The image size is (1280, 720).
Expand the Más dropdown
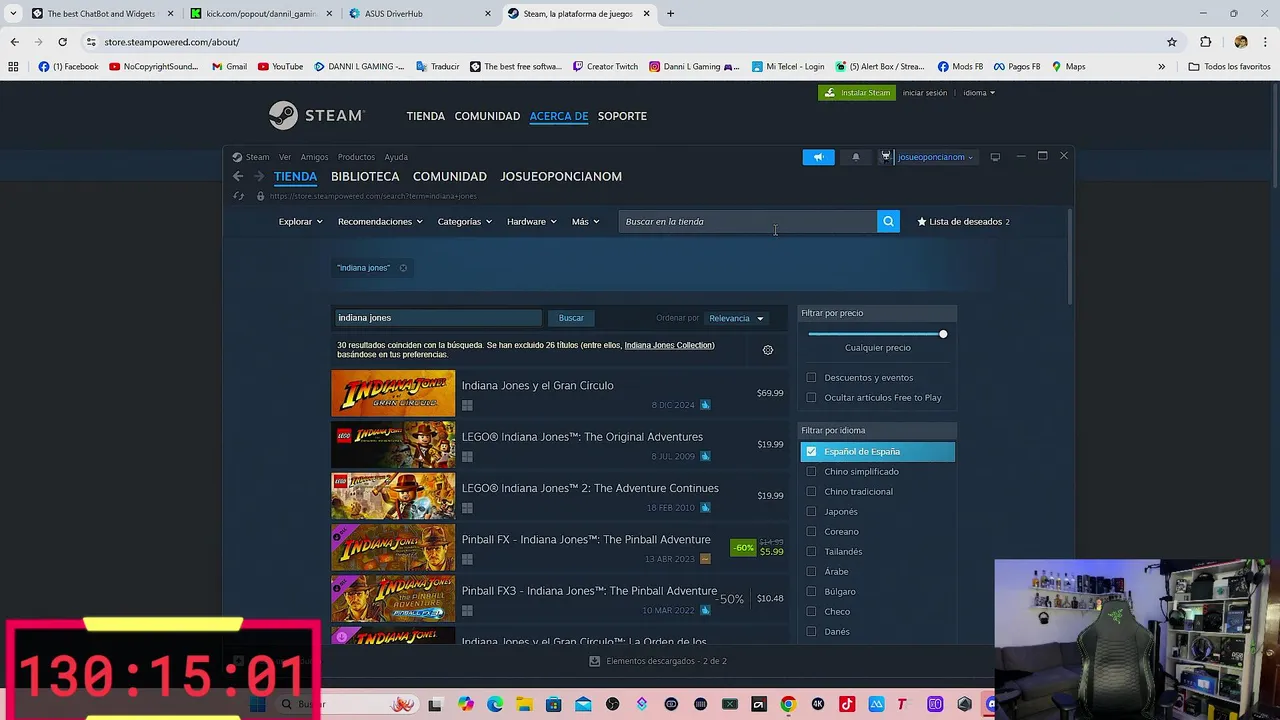click(585, 221)
